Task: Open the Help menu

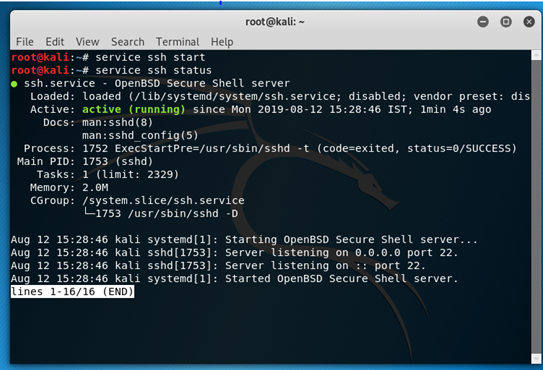Action: point(222,42)
